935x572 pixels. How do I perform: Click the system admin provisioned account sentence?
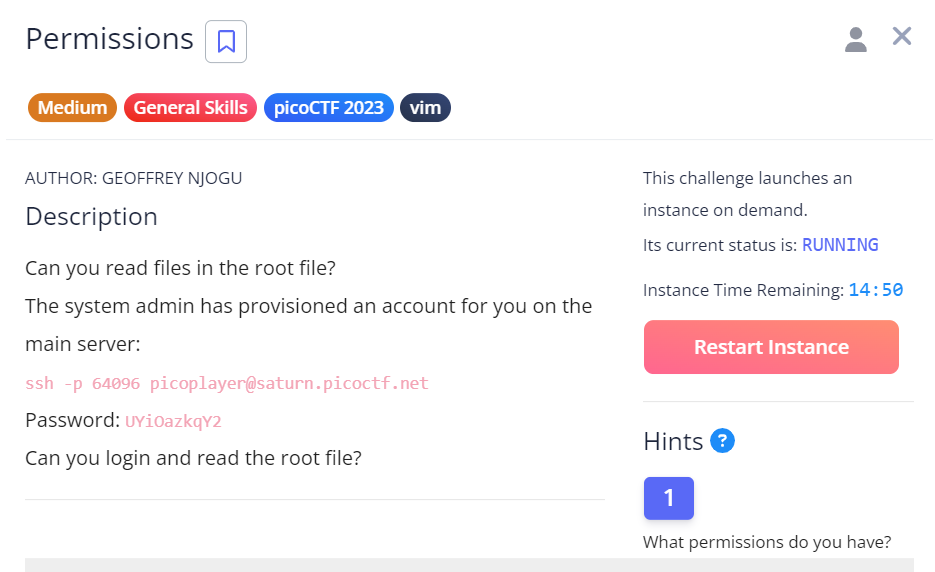click(x=308, y=325)
